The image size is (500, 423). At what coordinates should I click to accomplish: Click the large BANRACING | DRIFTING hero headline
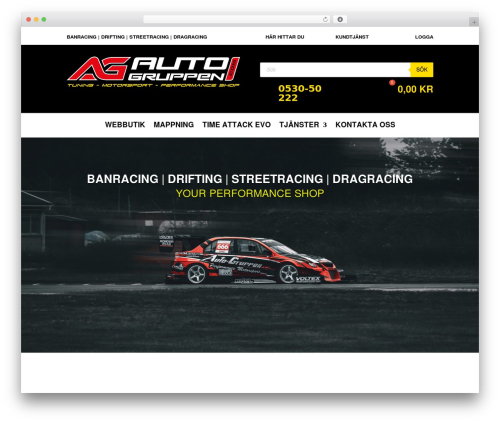point(250,179)
